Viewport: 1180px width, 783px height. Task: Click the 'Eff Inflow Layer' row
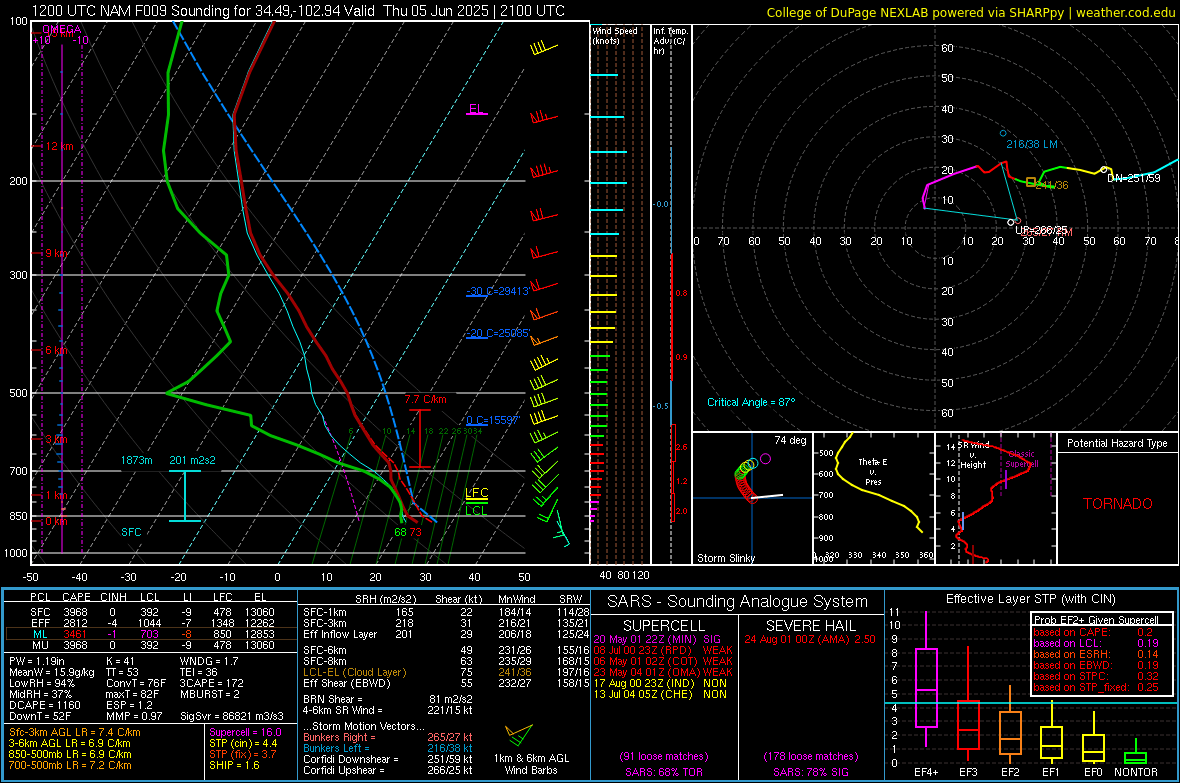click(446, 634)
